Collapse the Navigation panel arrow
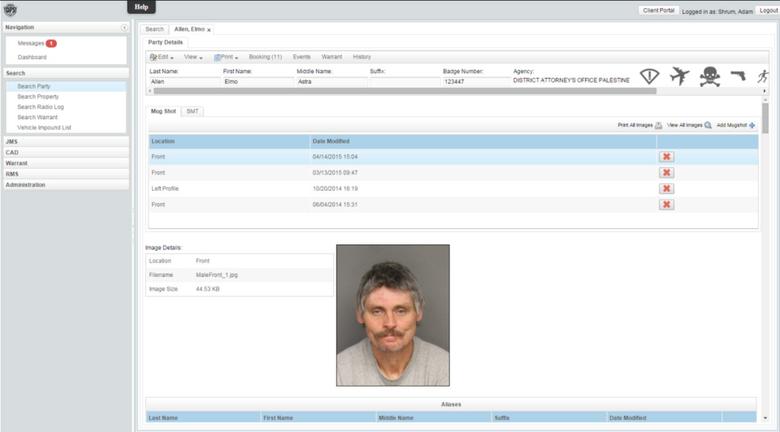The width and height of the screenshot is (780, 432). (x=124, y=27)
